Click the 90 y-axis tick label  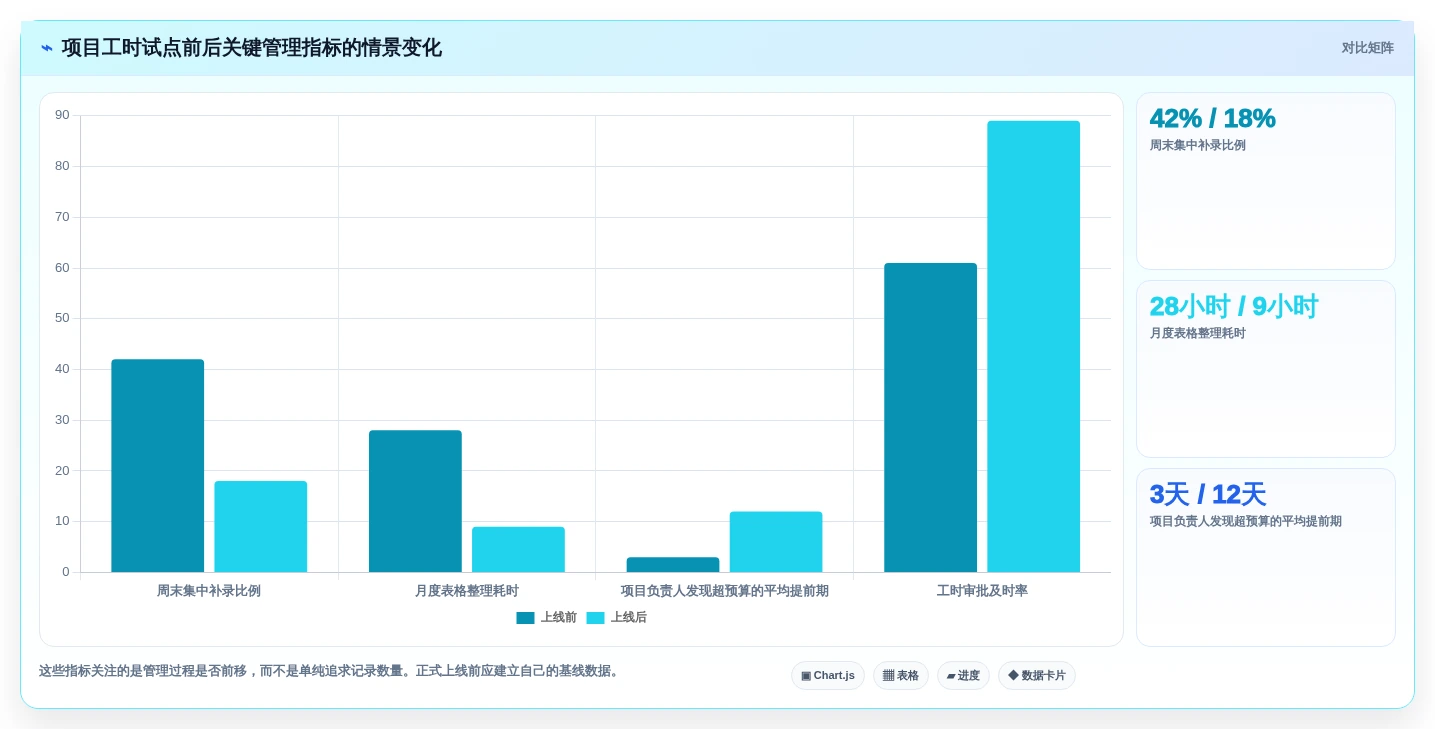click(62, 115)
